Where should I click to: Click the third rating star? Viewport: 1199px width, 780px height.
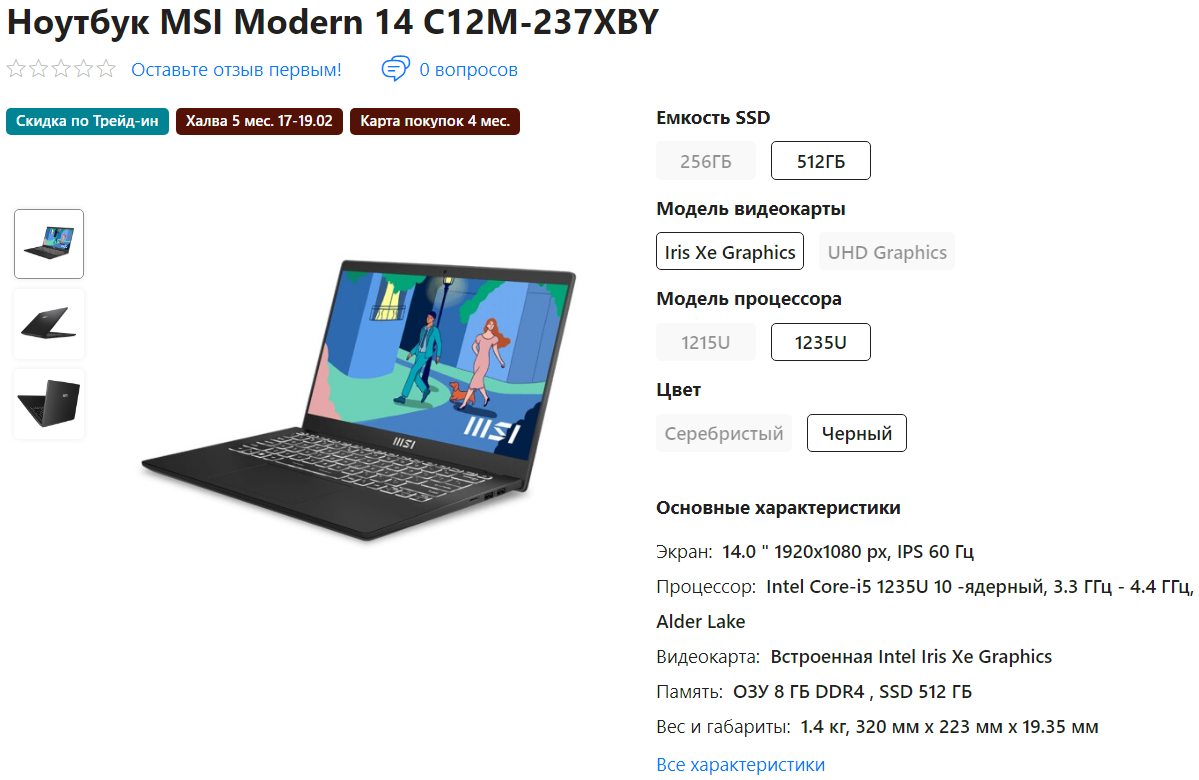click(61, 69)
